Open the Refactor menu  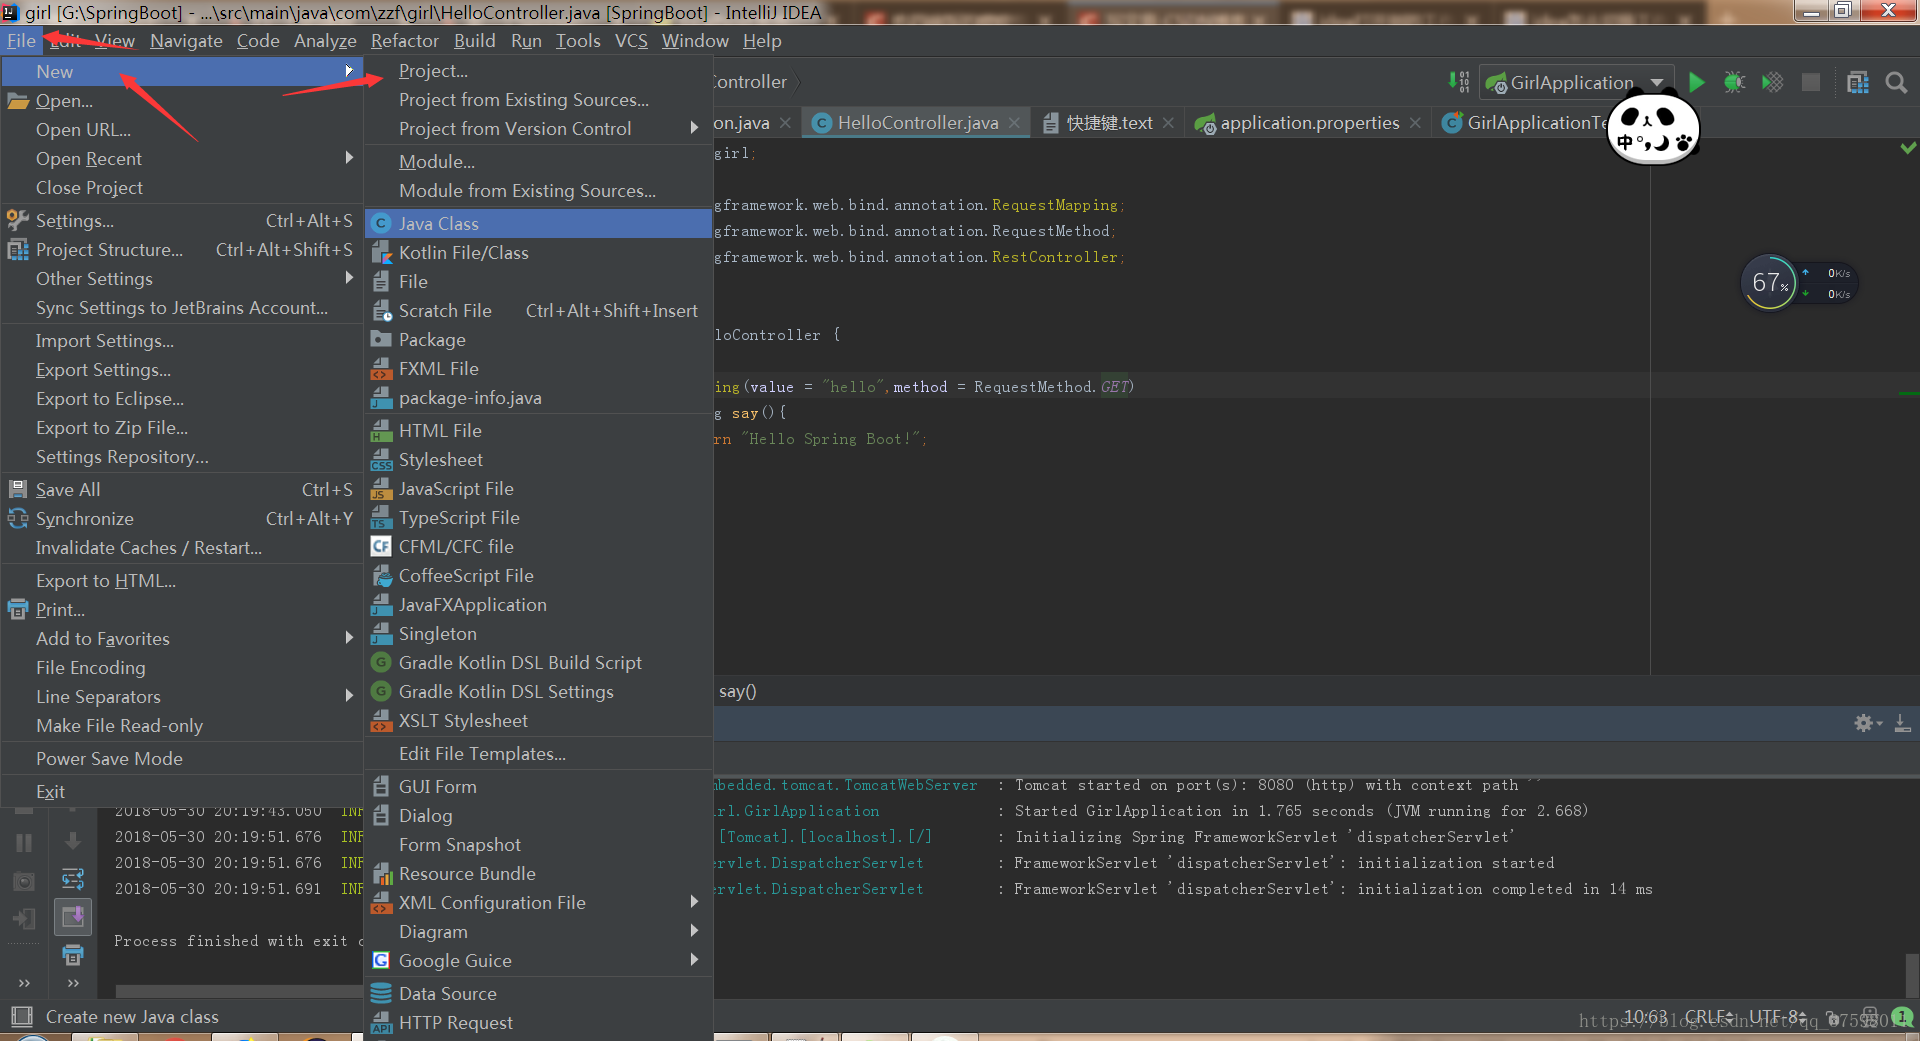(x=405, y=41)
